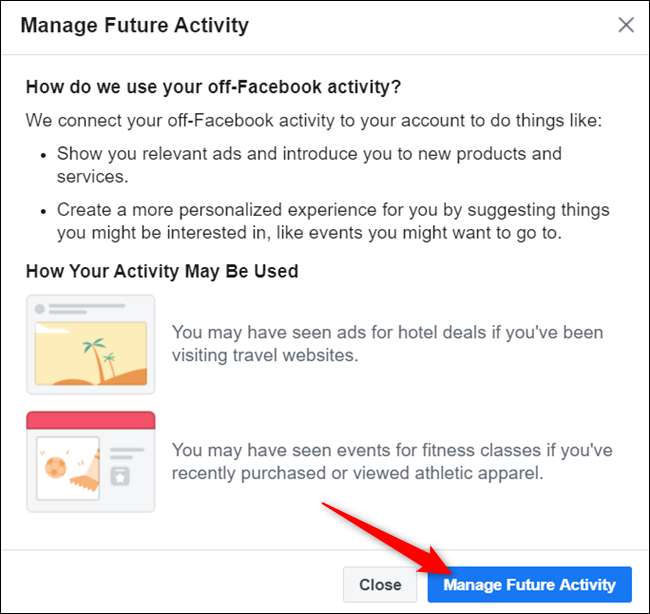Click the "How Your Activity May Be Used" heading
Screen dimensions: 650x614
click(162, 271)
